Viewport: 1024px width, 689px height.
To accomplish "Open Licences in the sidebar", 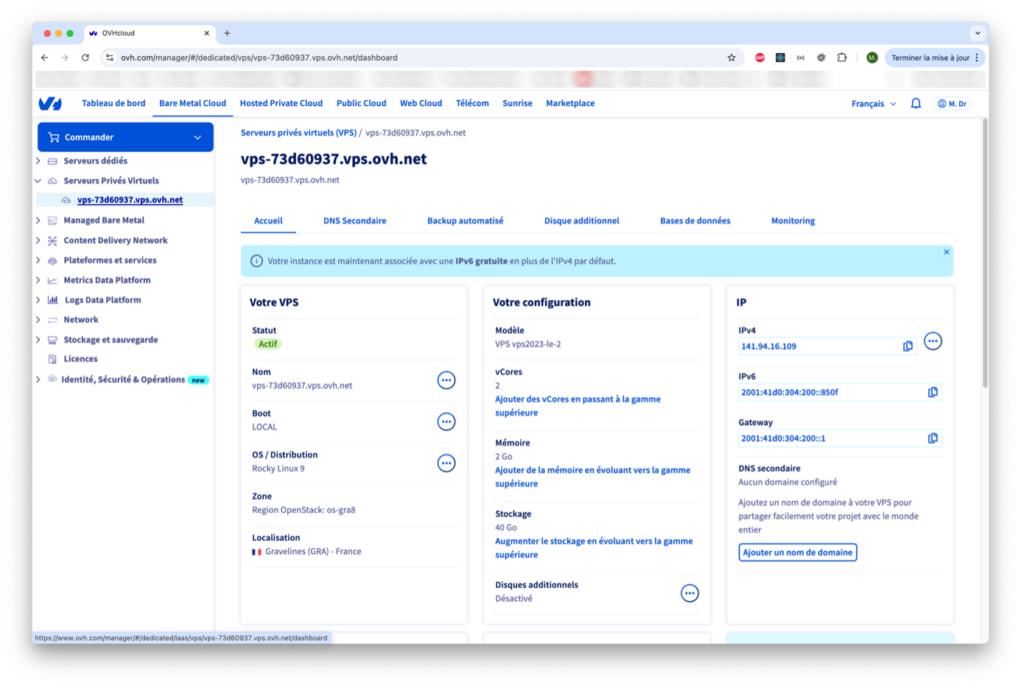I will [80, 359].
